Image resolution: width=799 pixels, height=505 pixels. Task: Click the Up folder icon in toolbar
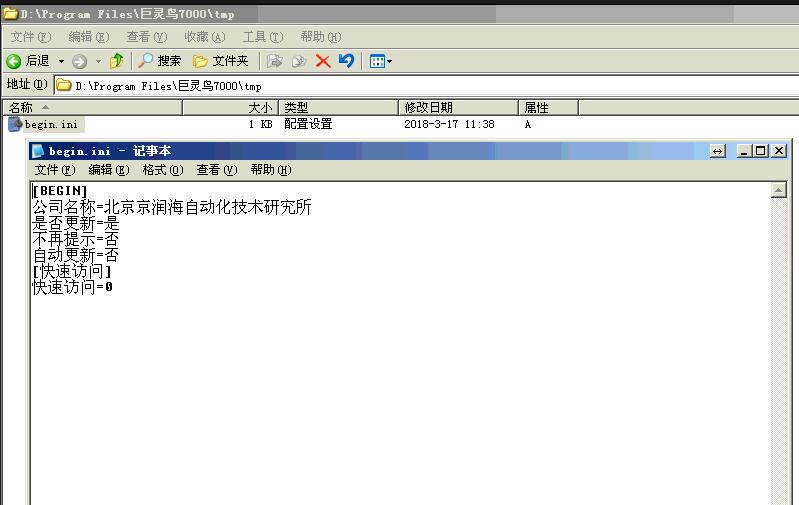(x=117, y=61)
